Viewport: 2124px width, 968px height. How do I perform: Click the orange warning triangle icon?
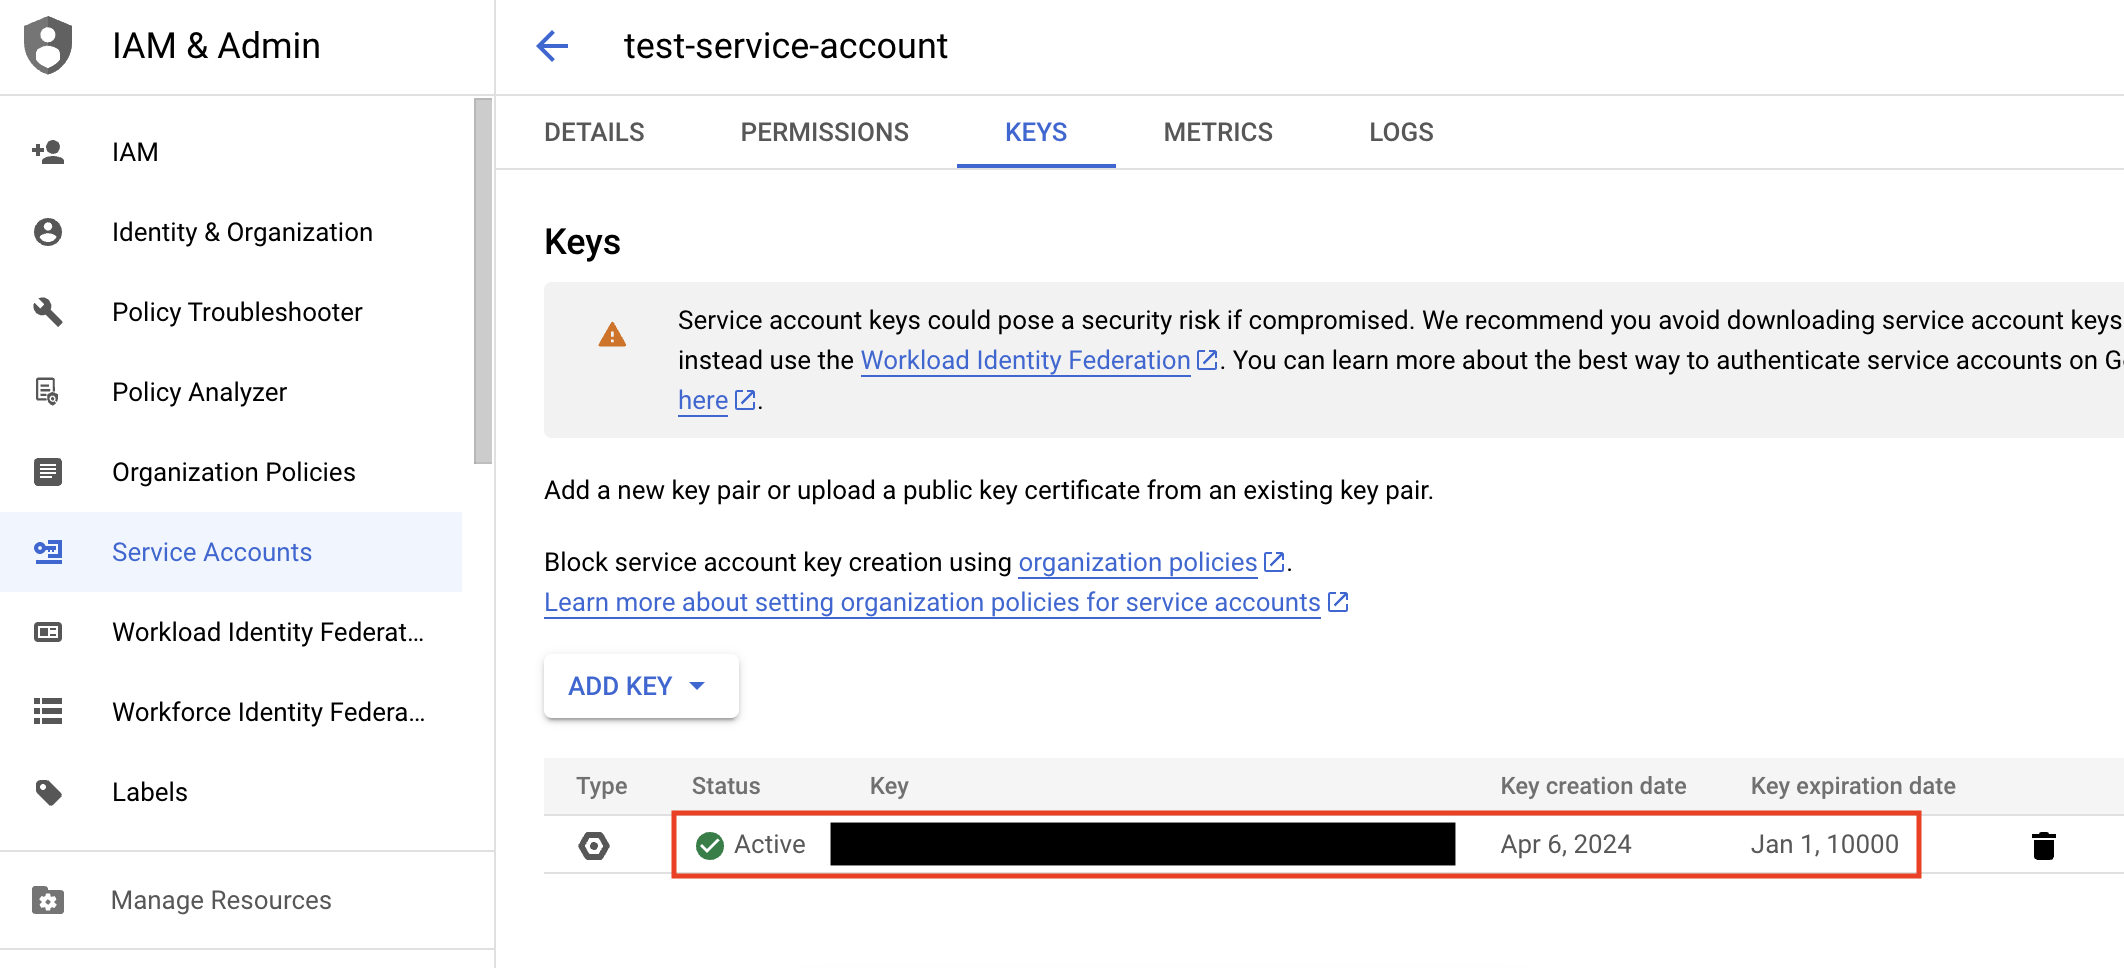612,335
